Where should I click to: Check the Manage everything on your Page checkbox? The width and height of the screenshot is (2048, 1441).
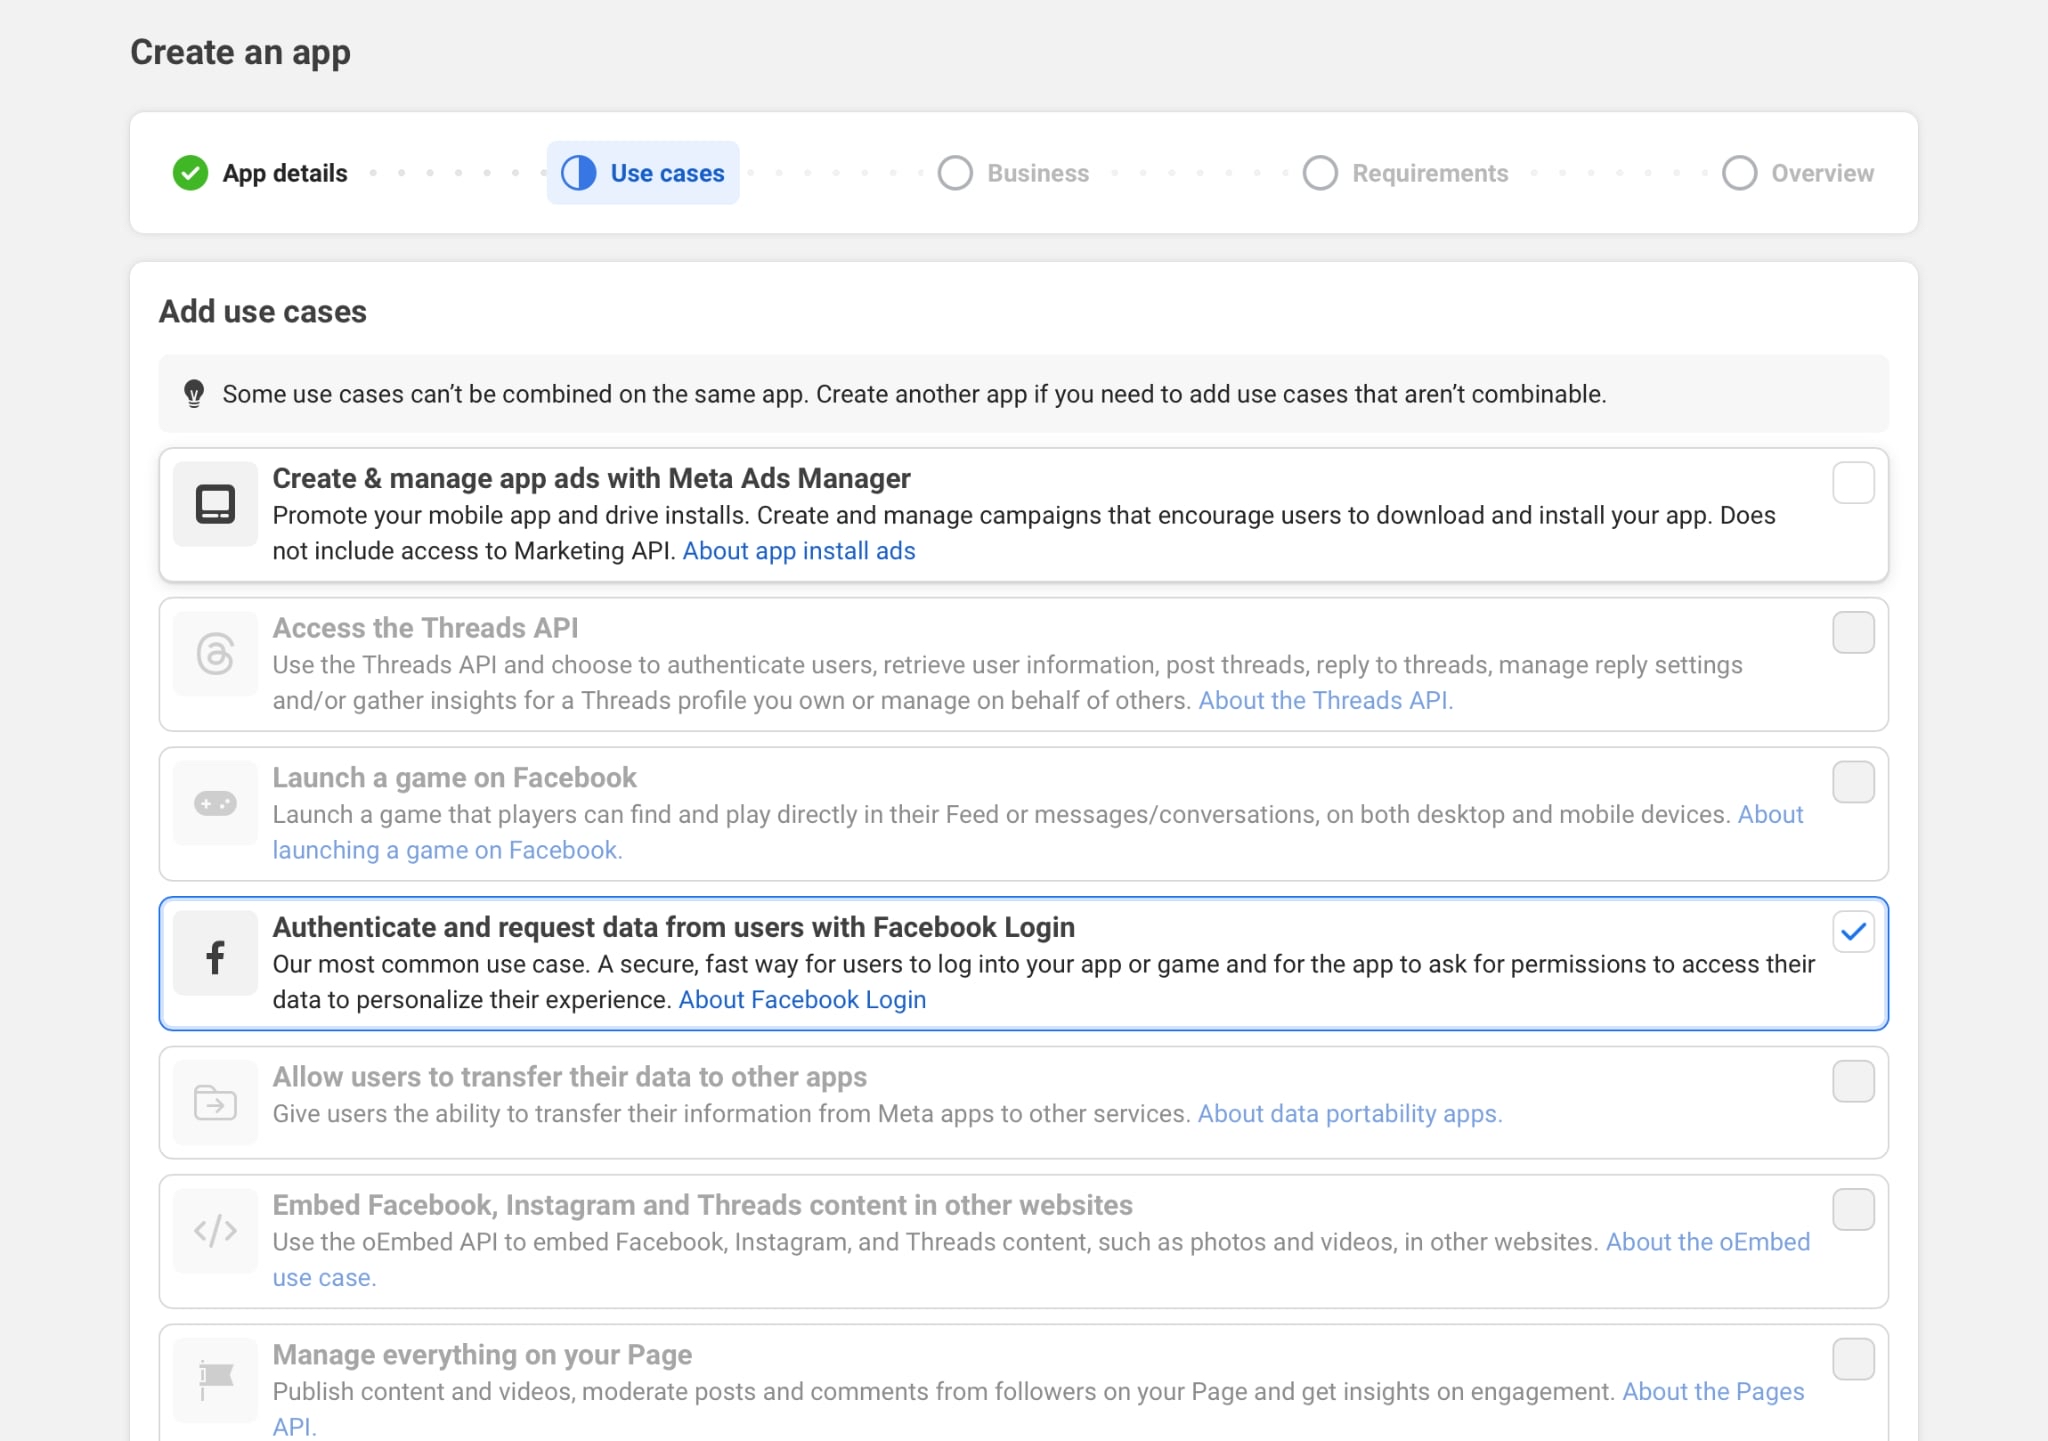(1853, 1359)
